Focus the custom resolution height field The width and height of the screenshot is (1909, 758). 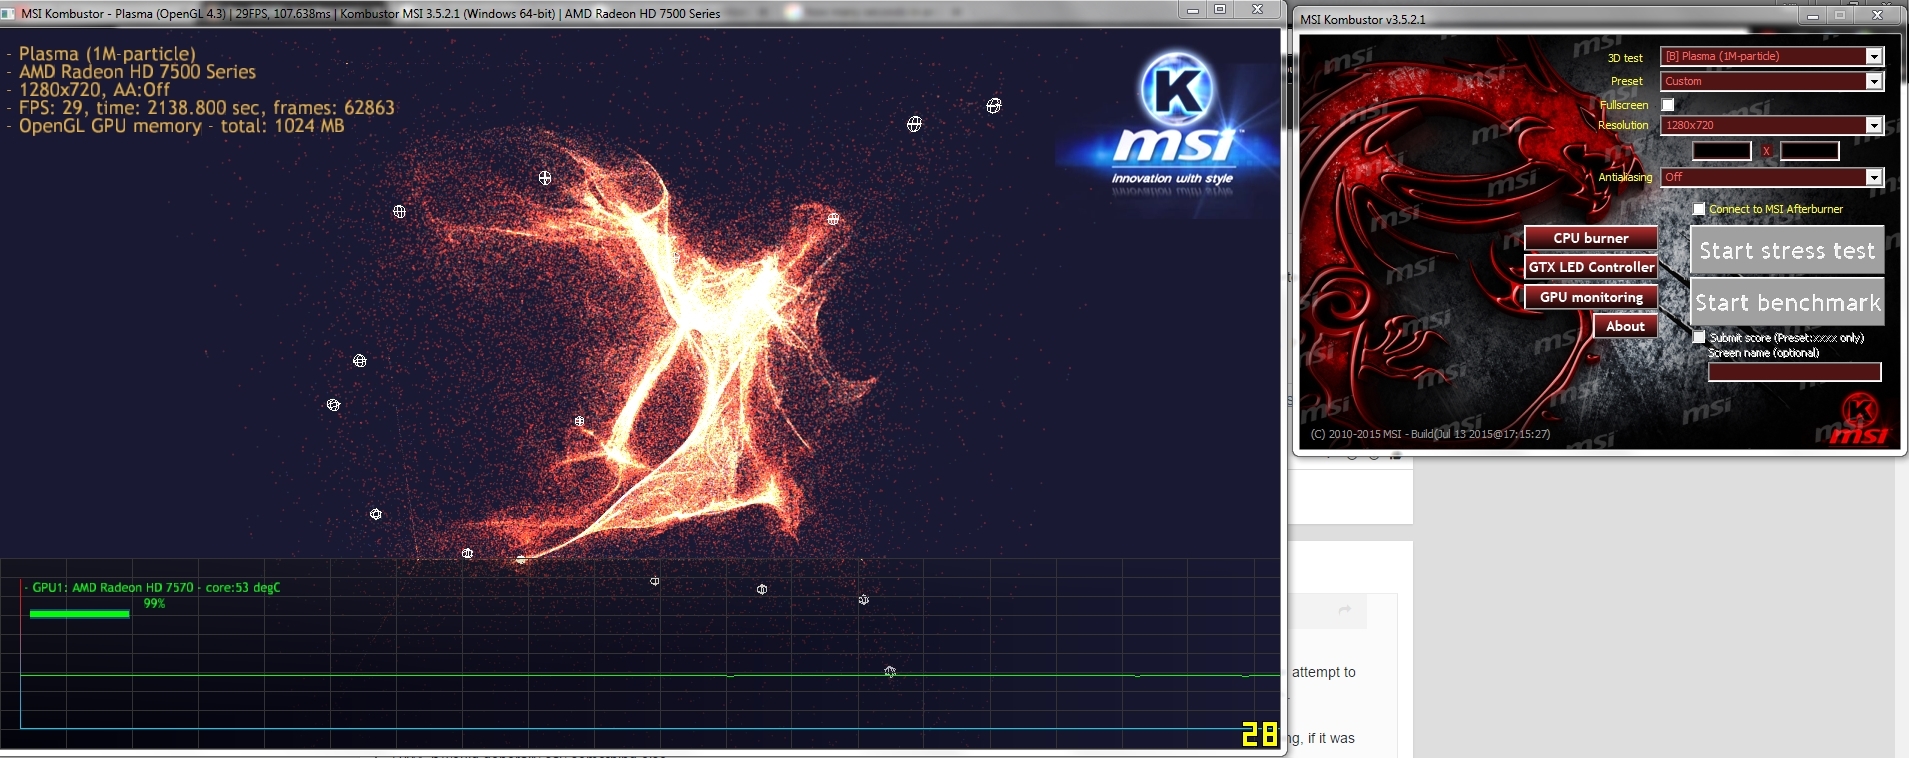(1809, 151)
